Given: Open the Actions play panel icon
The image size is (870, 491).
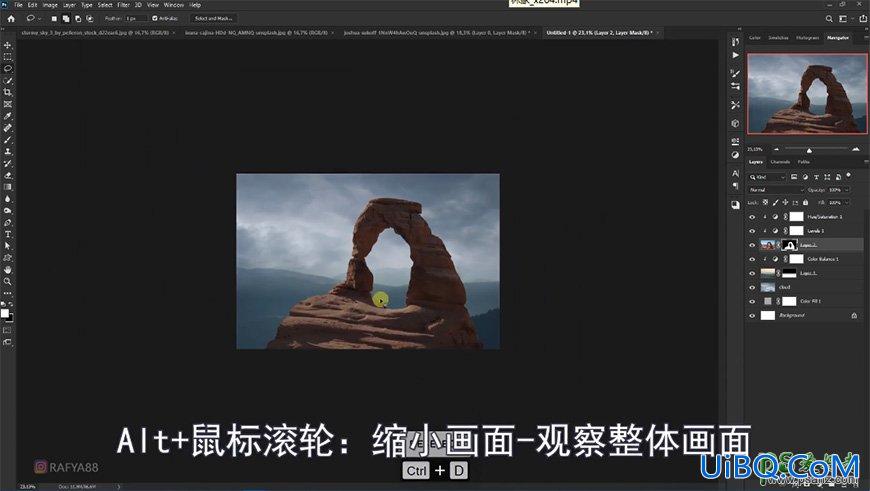Looking at the screenshot, I should tap(735, 55).
